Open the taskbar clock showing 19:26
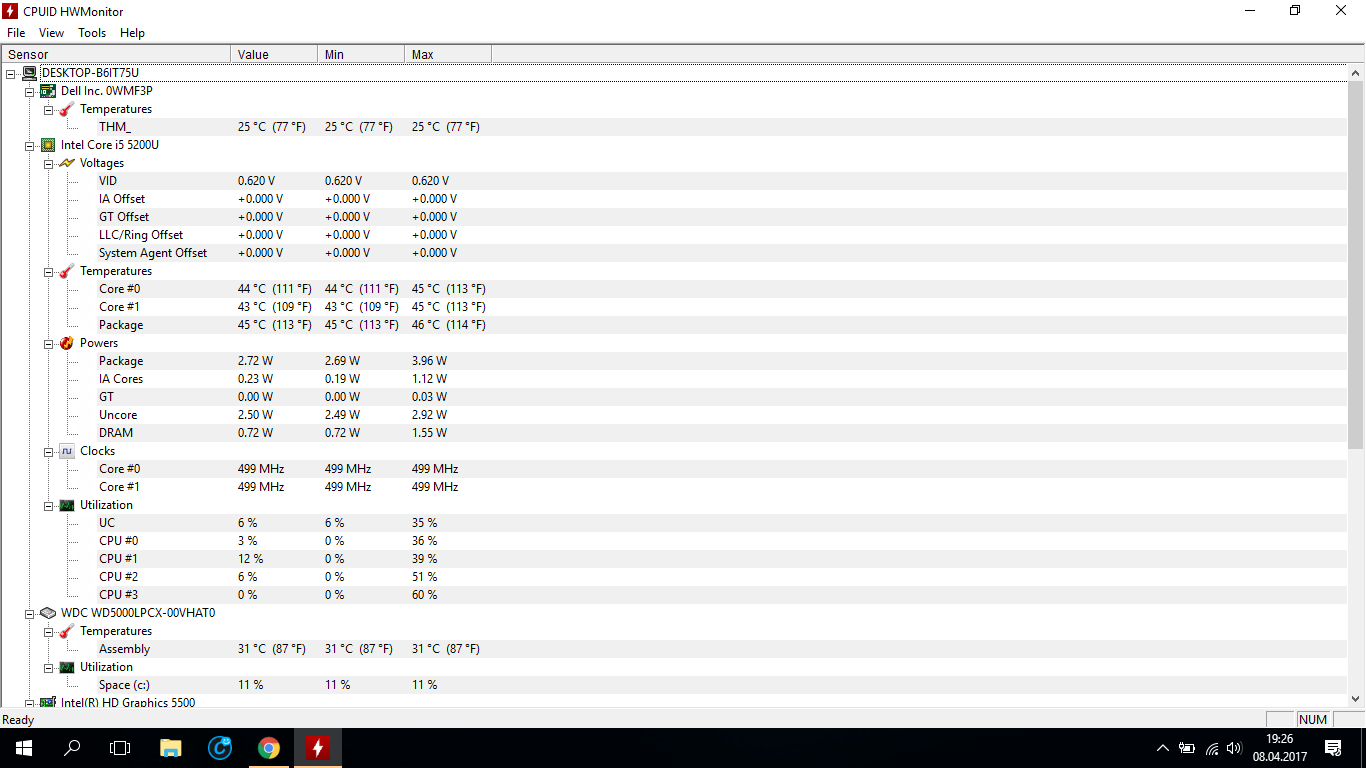Screen dimensions: 1366x768 tap(1279, 748)
